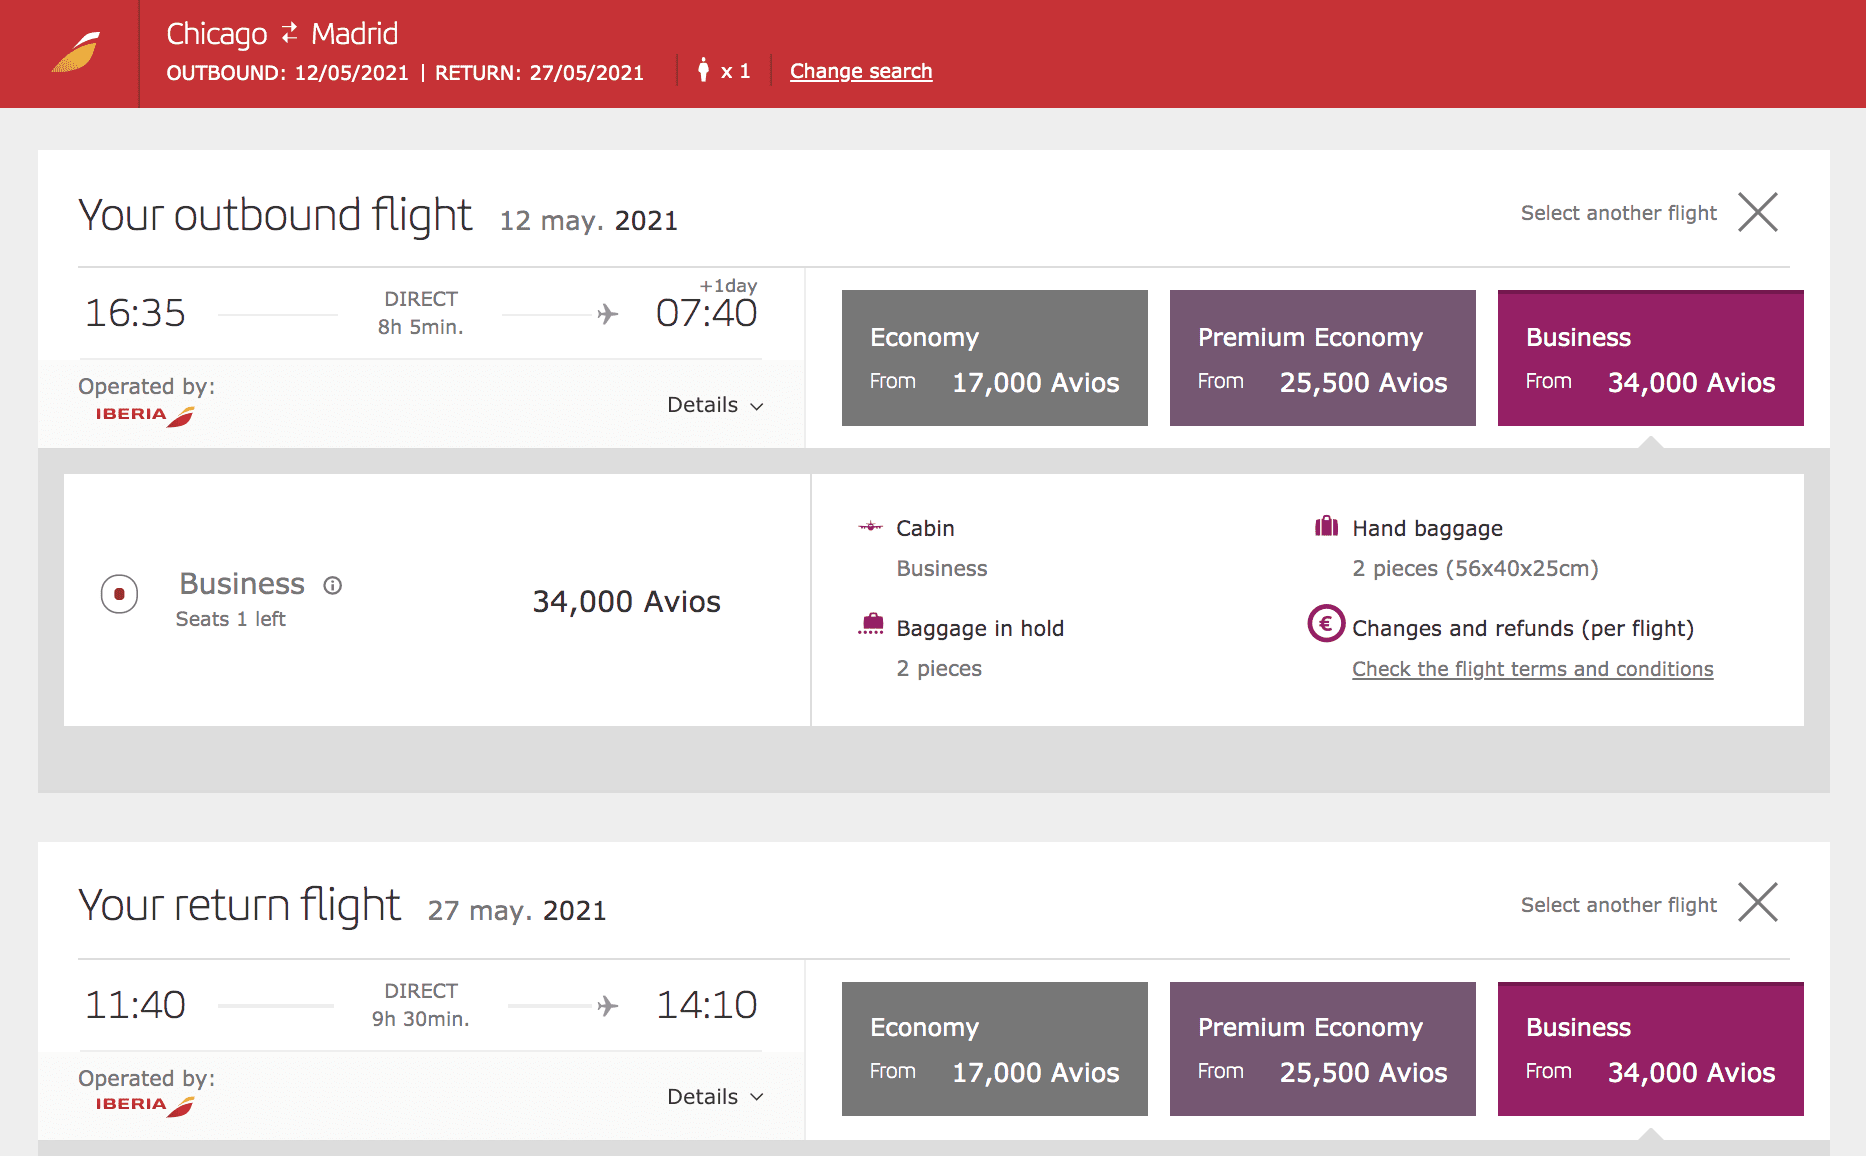The width and height of the screenshot is (1866, 1156).
Task: Click the passenger icon in the header
Action: coord(703,70)
